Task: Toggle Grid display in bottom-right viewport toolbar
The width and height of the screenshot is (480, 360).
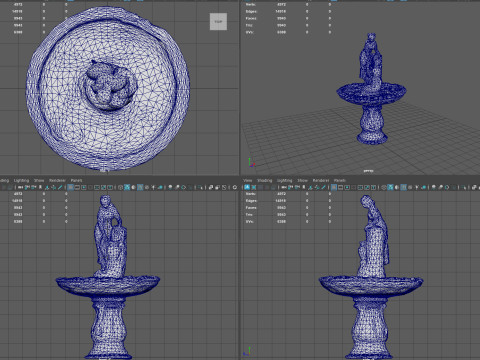Action: click(334, 187)
